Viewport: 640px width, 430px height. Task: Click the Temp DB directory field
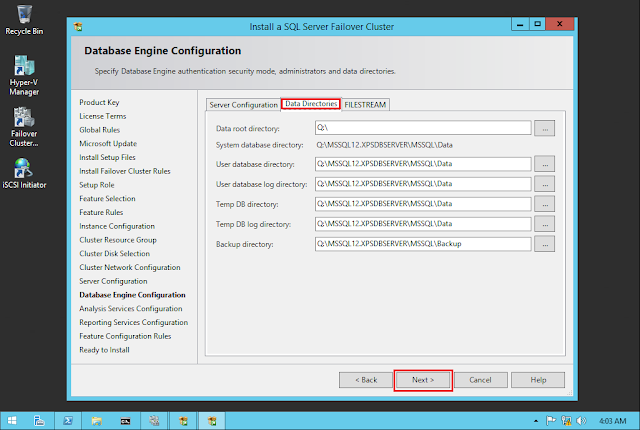click(423, 204)
